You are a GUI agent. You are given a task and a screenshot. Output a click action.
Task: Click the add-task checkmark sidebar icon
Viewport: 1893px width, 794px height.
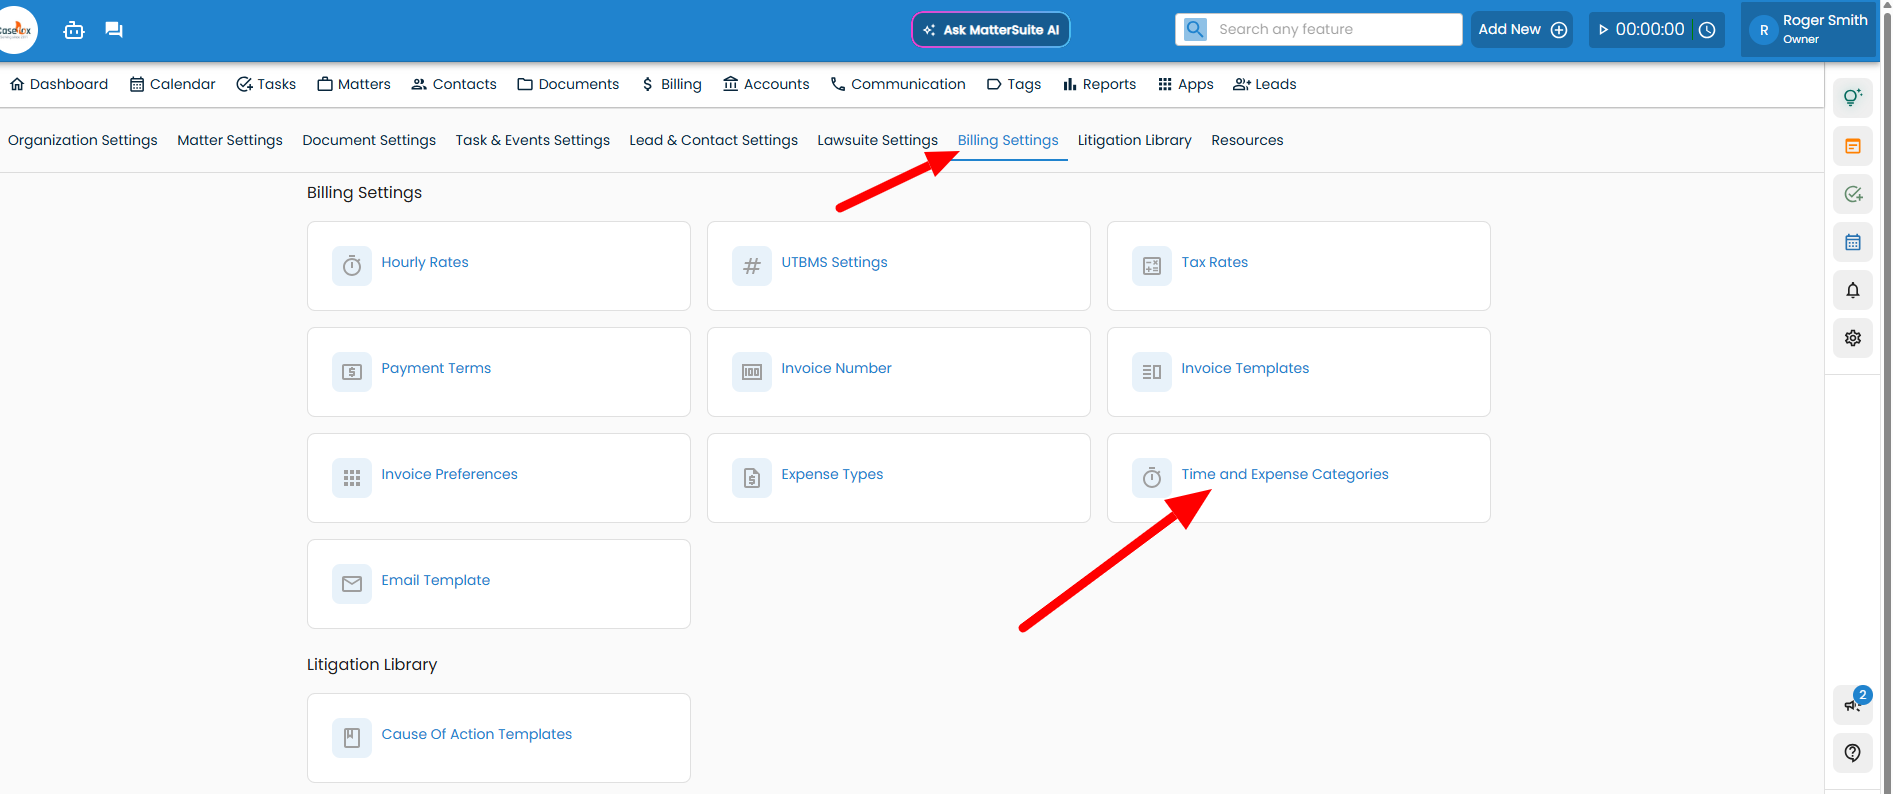(x=1852, y=194)
